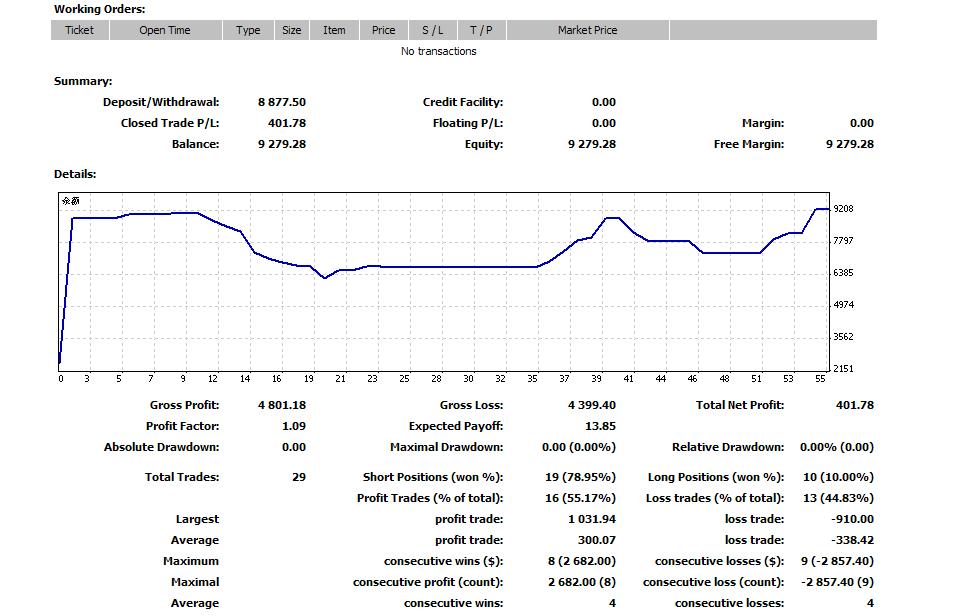
Task: Click the S / L column header
Action: pyautogui.click(x=432, y=30)
